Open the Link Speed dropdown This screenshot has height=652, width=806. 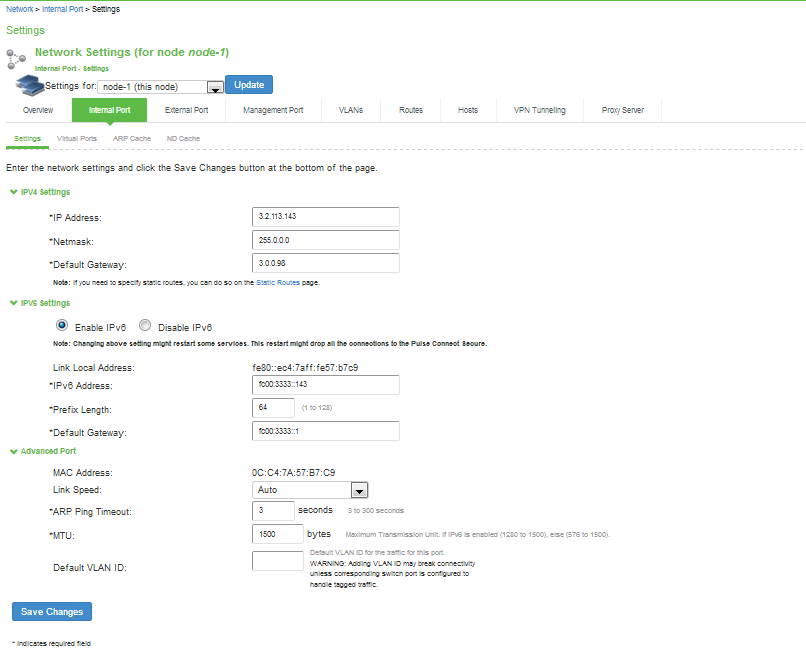pos(359,490)
